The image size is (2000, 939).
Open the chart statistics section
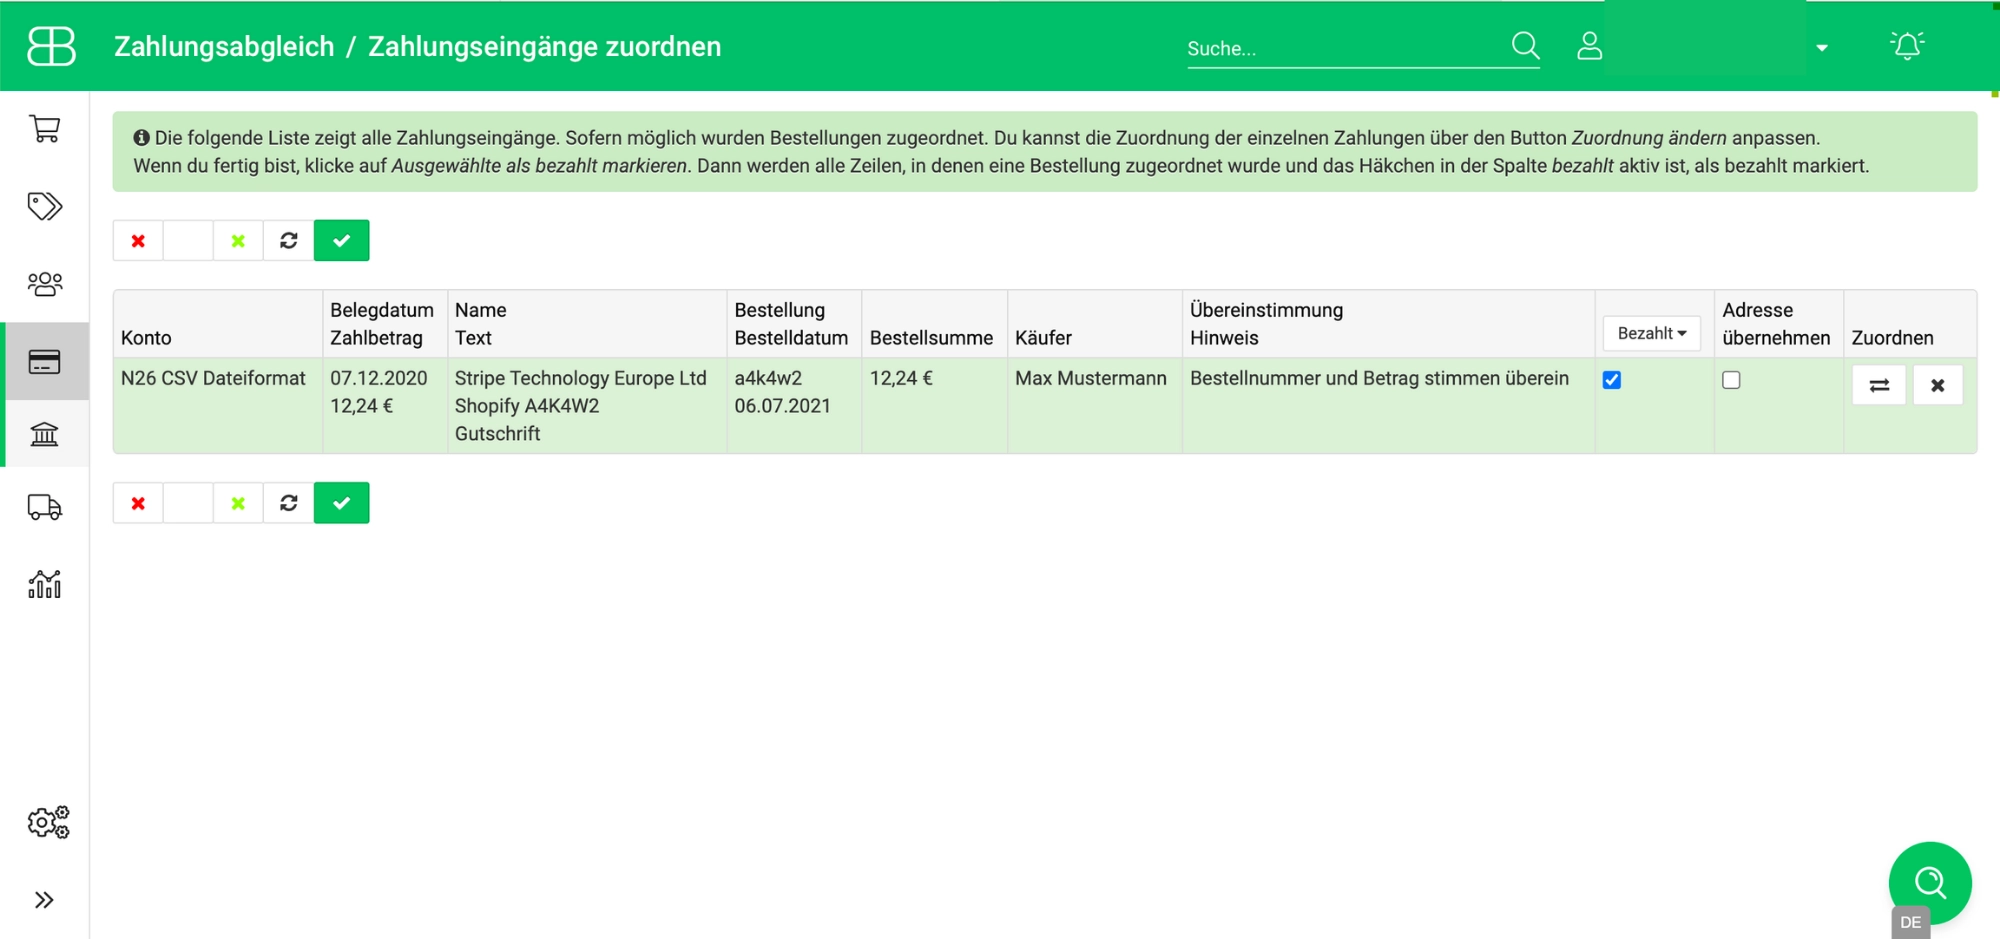tap(45, 584)
